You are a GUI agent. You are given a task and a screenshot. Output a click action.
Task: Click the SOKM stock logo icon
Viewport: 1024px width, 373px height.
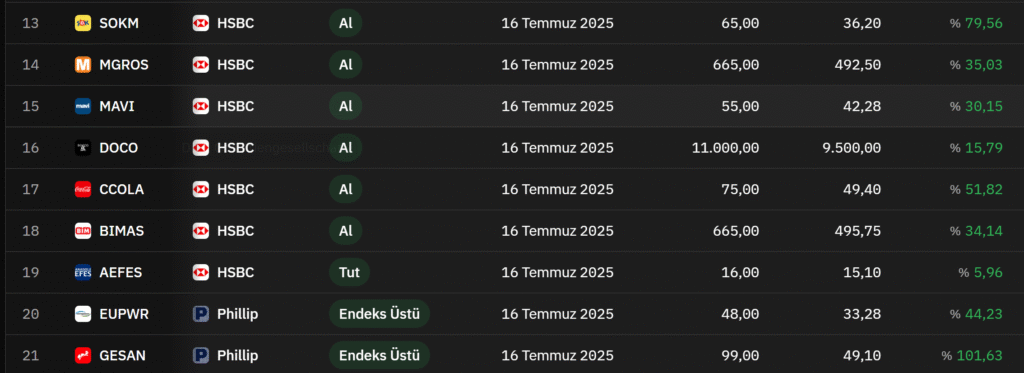coord(83,24)
